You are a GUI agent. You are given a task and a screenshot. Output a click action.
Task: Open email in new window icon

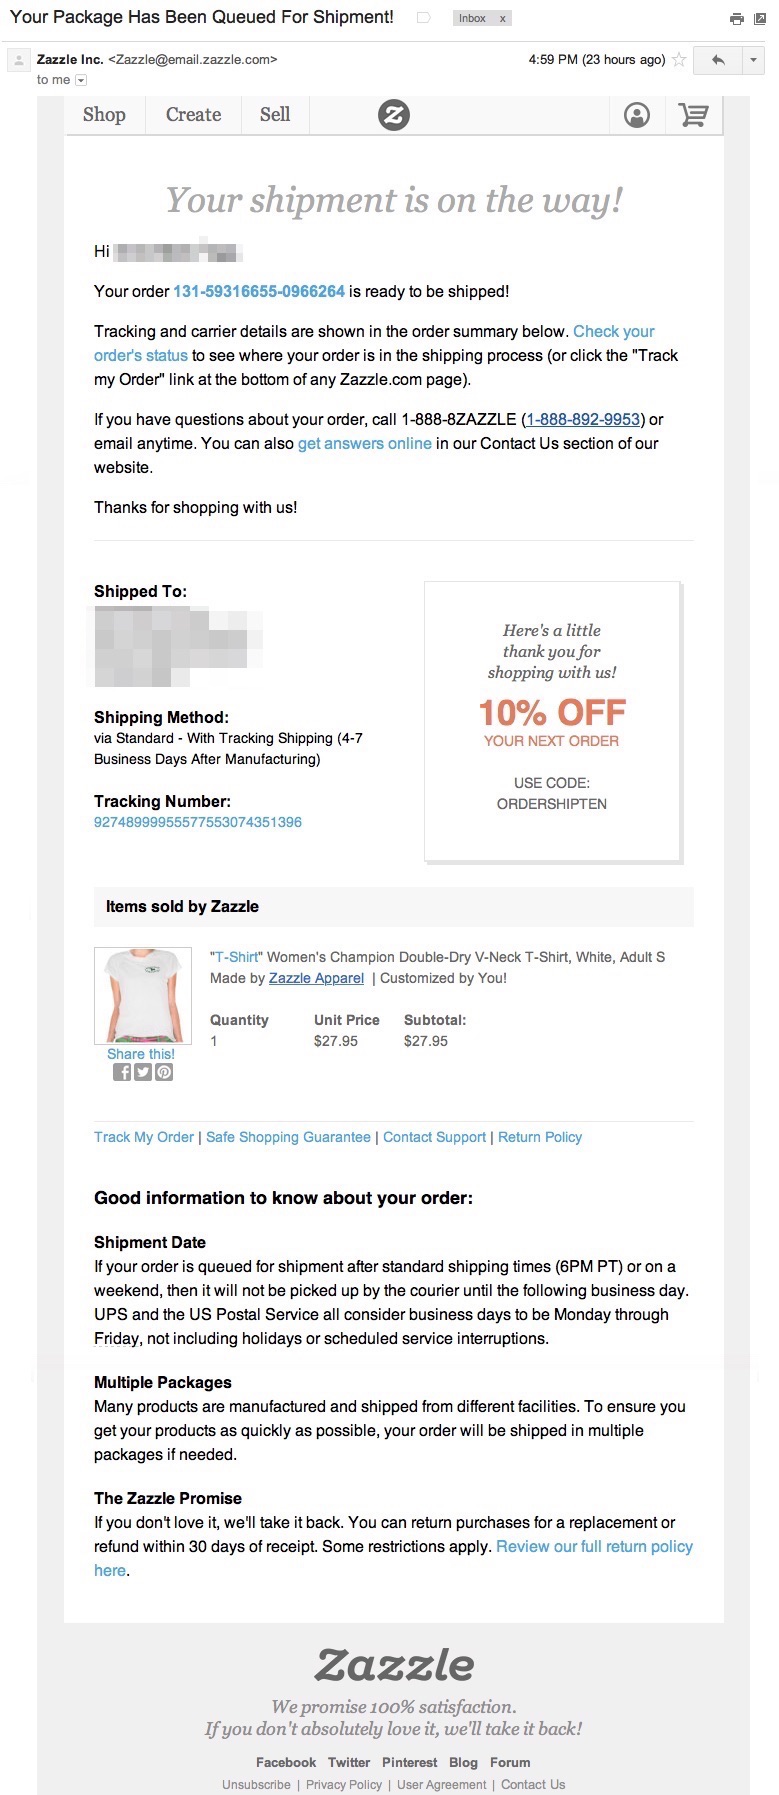click(760, 18)
